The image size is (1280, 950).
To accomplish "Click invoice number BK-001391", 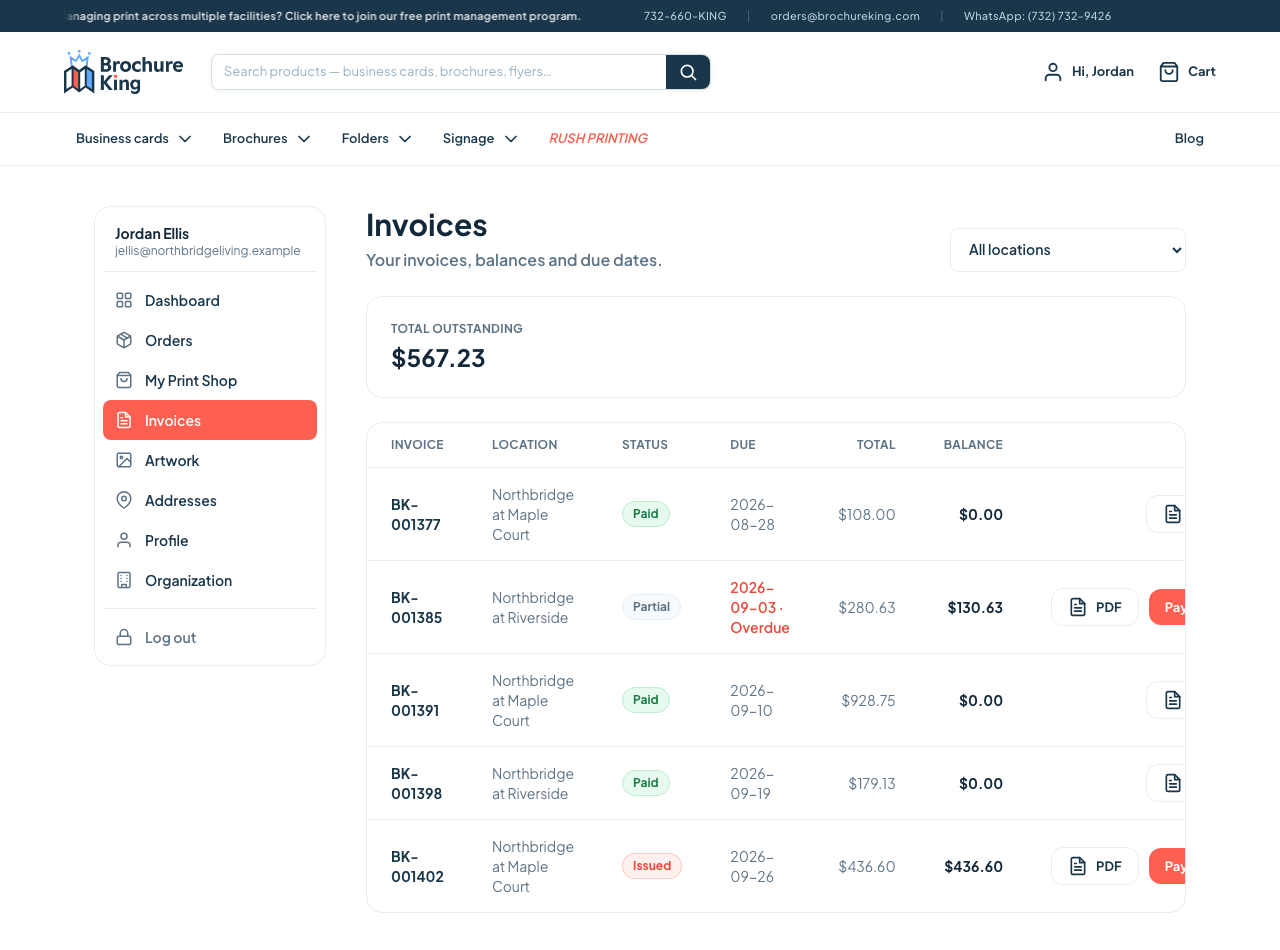I will 415,700.
